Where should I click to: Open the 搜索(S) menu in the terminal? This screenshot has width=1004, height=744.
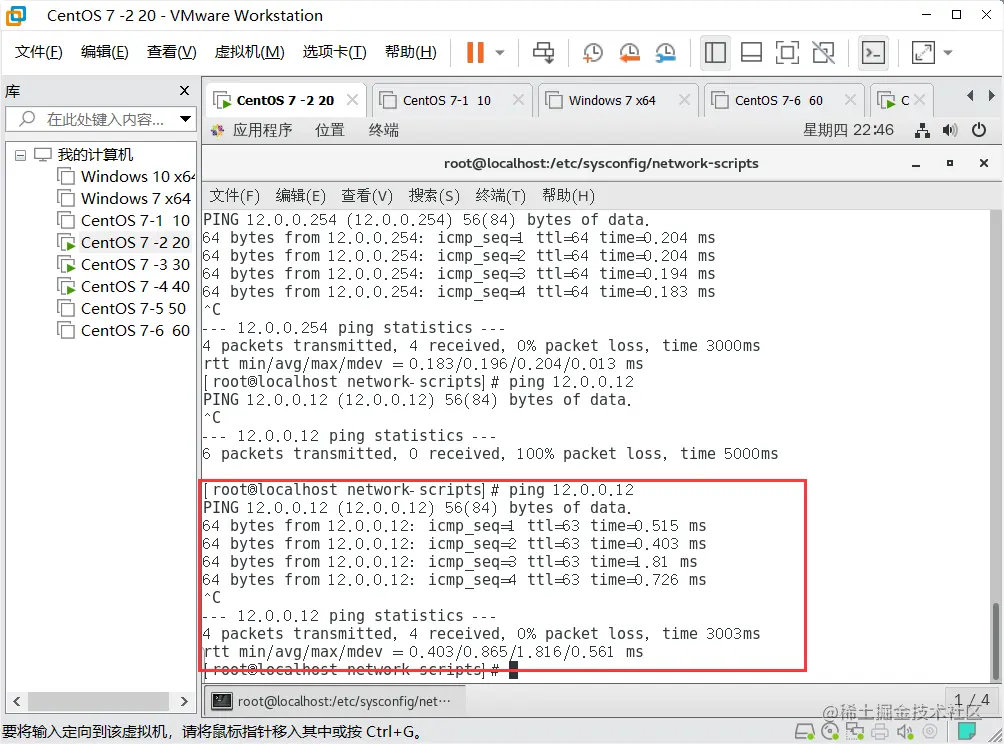tap(433, 196)
